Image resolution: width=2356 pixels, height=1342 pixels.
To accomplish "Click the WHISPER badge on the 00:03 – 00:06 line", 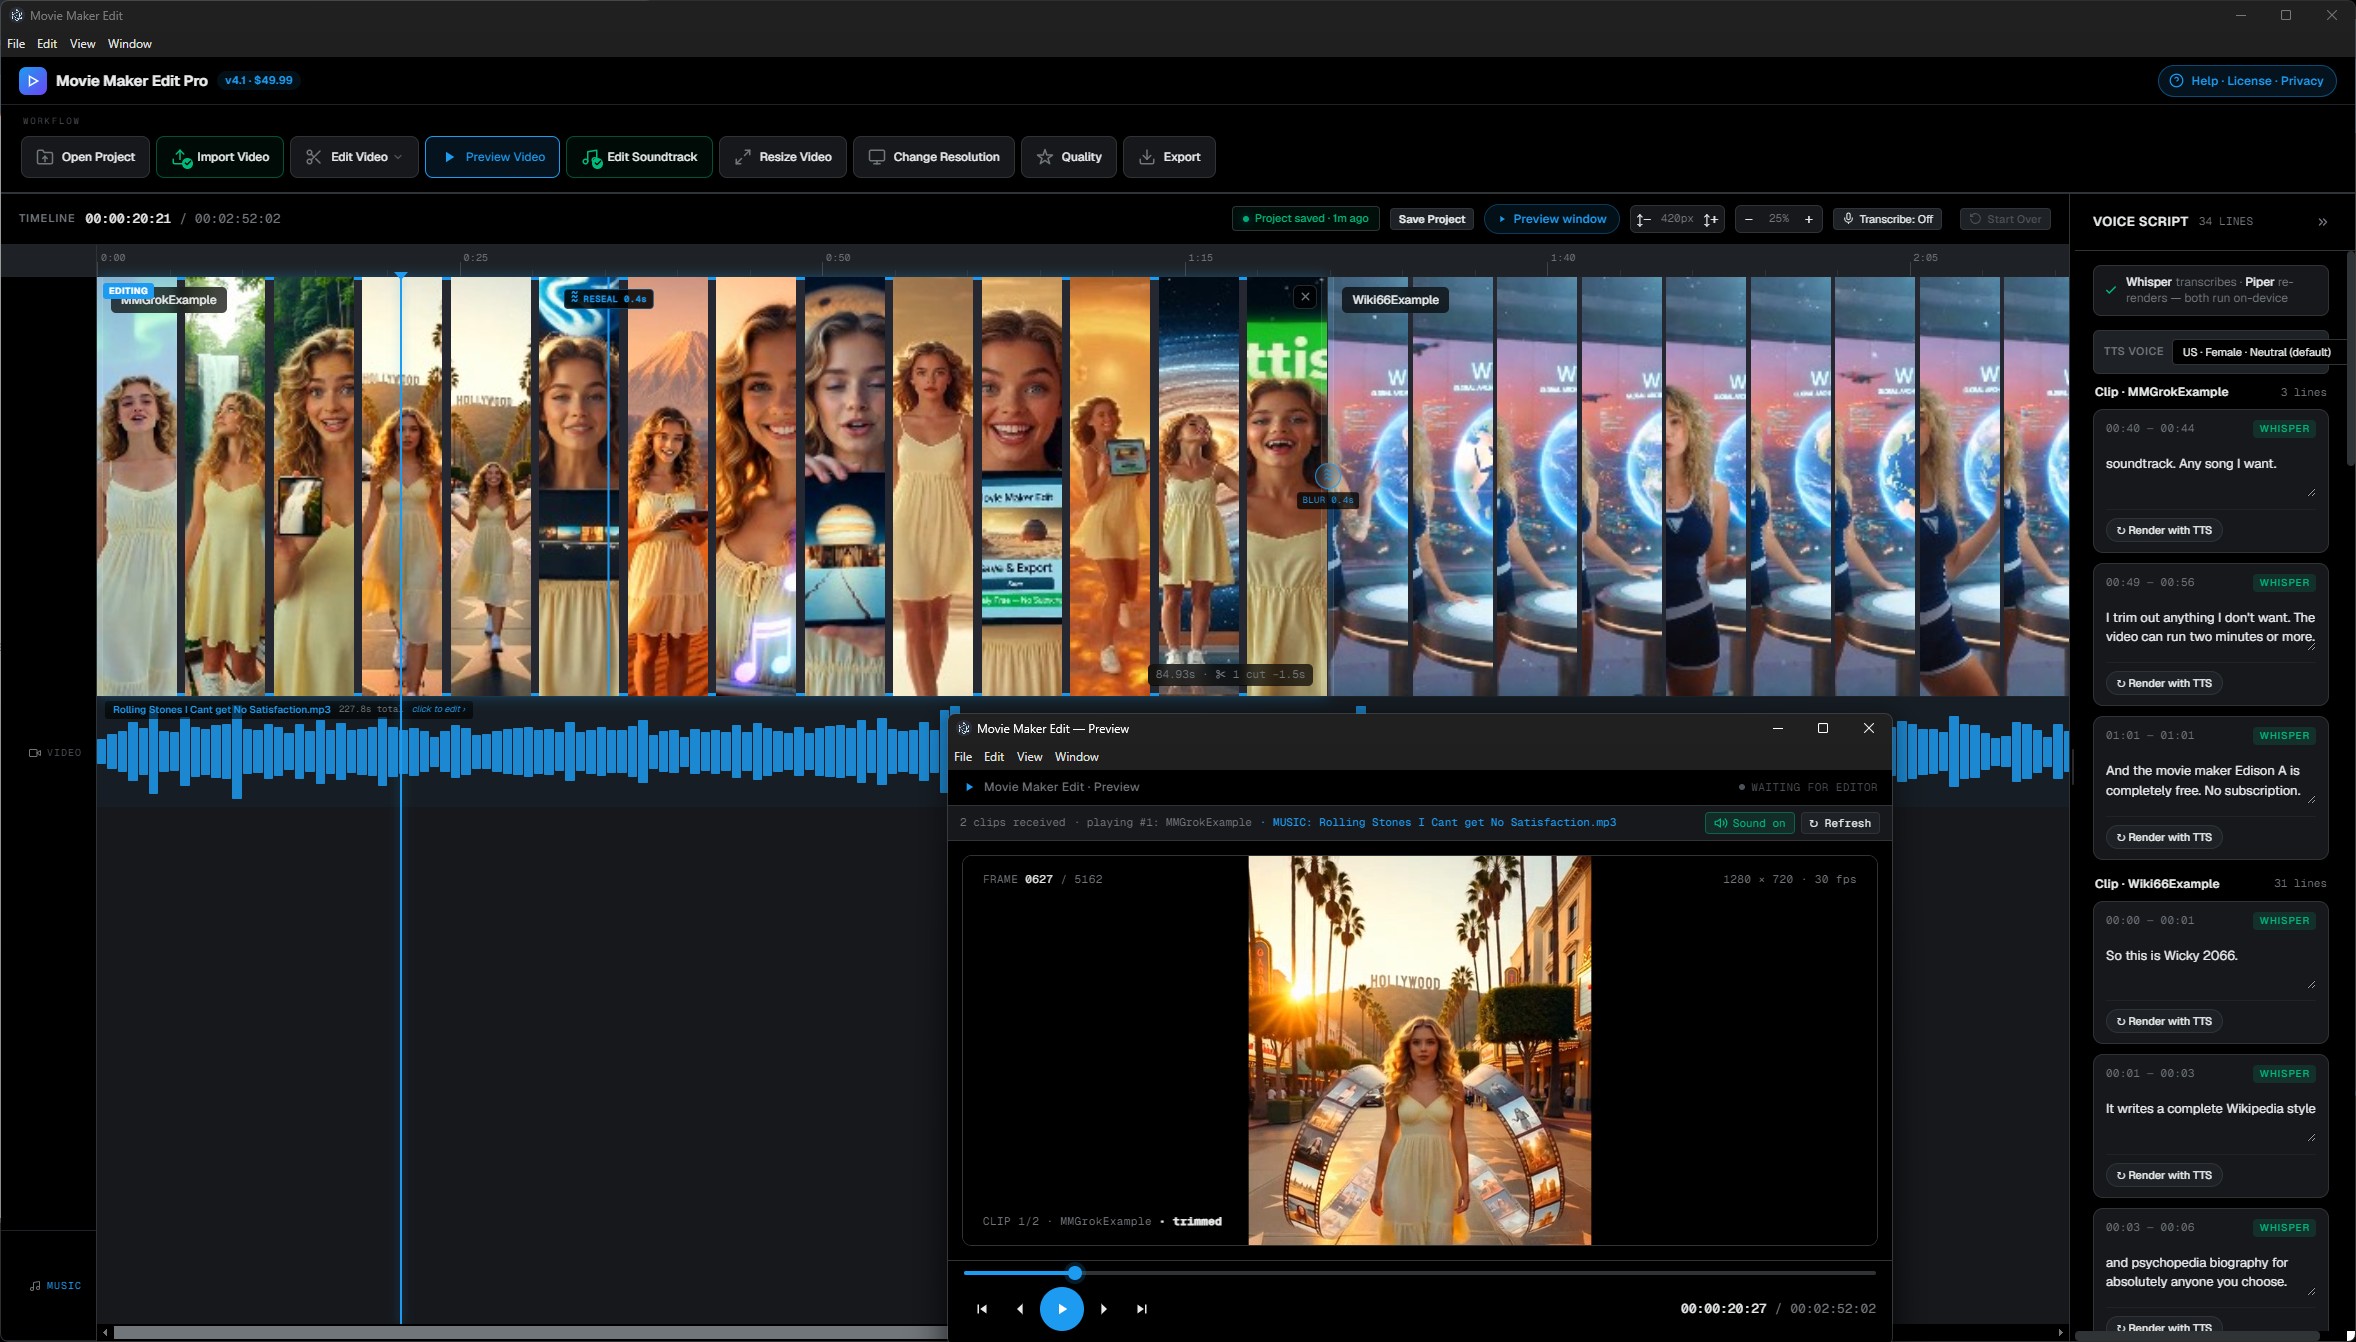I will point(2284,1228).
